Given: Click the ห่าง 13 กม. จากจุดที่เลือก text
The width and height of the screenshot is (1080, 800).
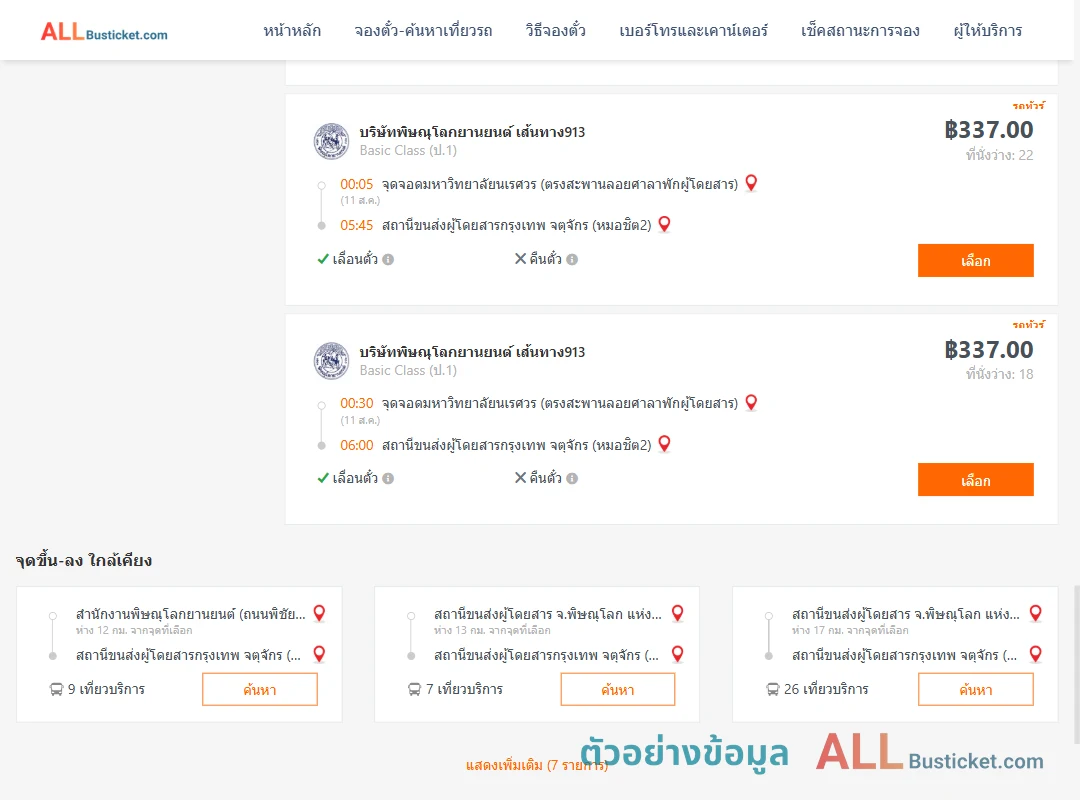Looking at the screenshot, I should (x=492, y=630).
